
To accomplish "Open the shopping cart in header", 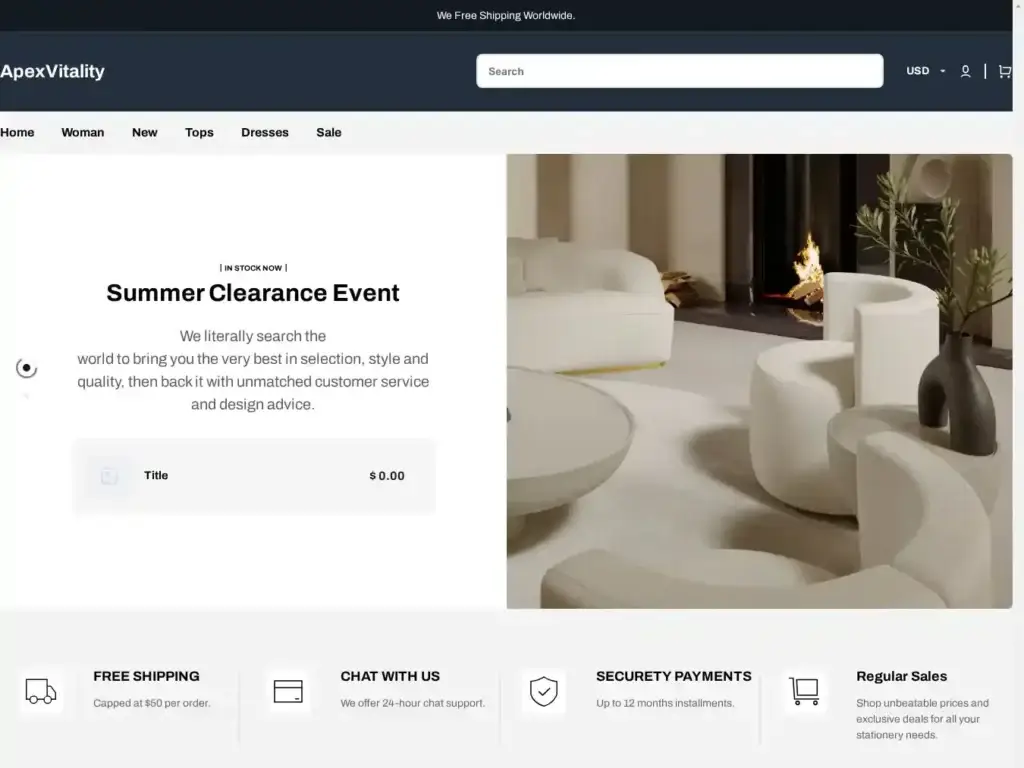I will pyautogui.click(x=1004, y=71).
